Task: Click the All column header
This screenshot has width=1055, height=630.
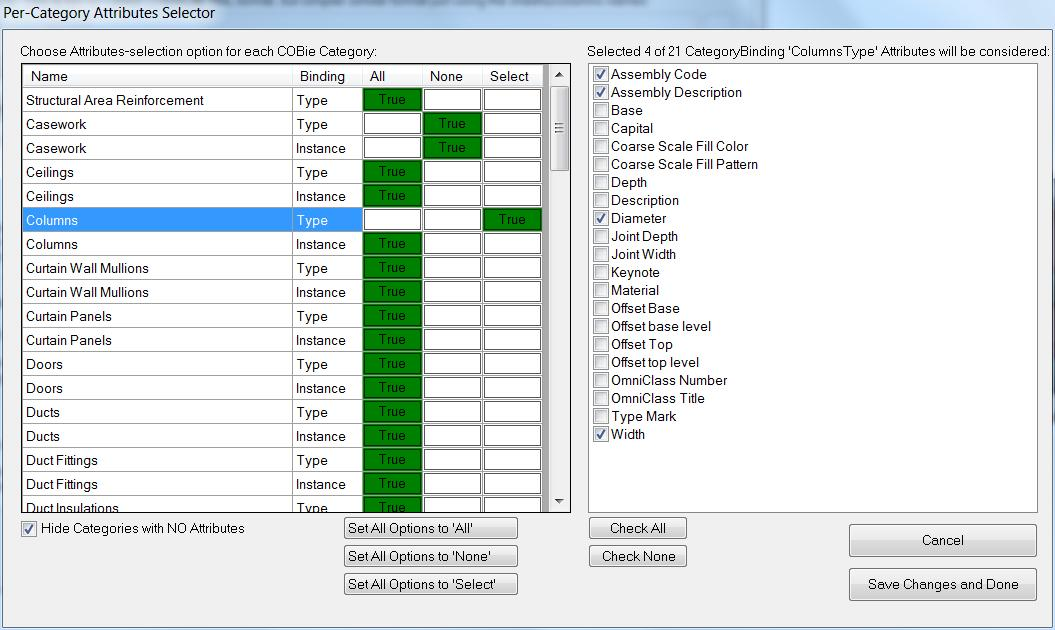Action: pyautogui.click(x=392, y=76)
